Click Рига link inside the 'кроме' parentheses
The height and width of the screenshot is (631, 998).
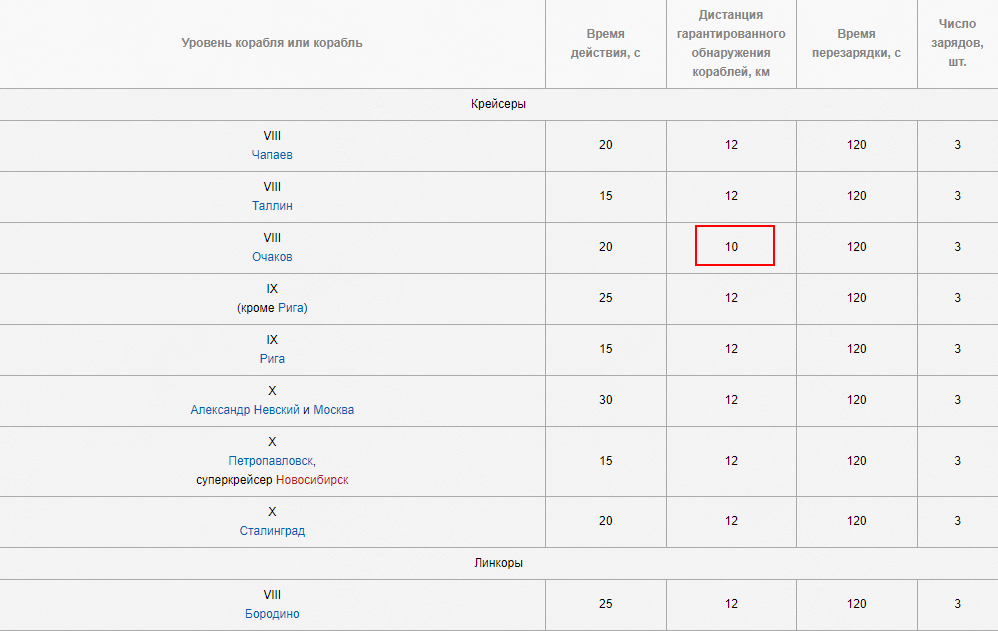pos(291,308)
